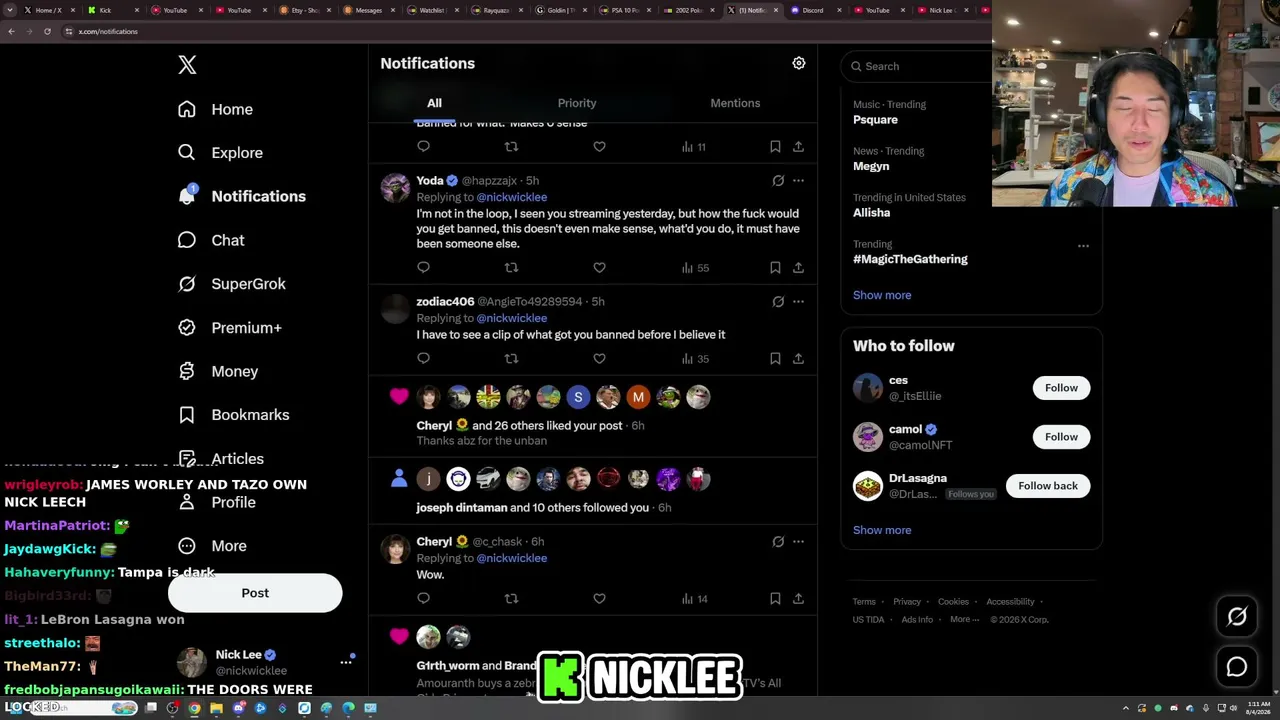
Task: Bookmark Cheryl's "Wow." post
Action: tap(775, 599)
